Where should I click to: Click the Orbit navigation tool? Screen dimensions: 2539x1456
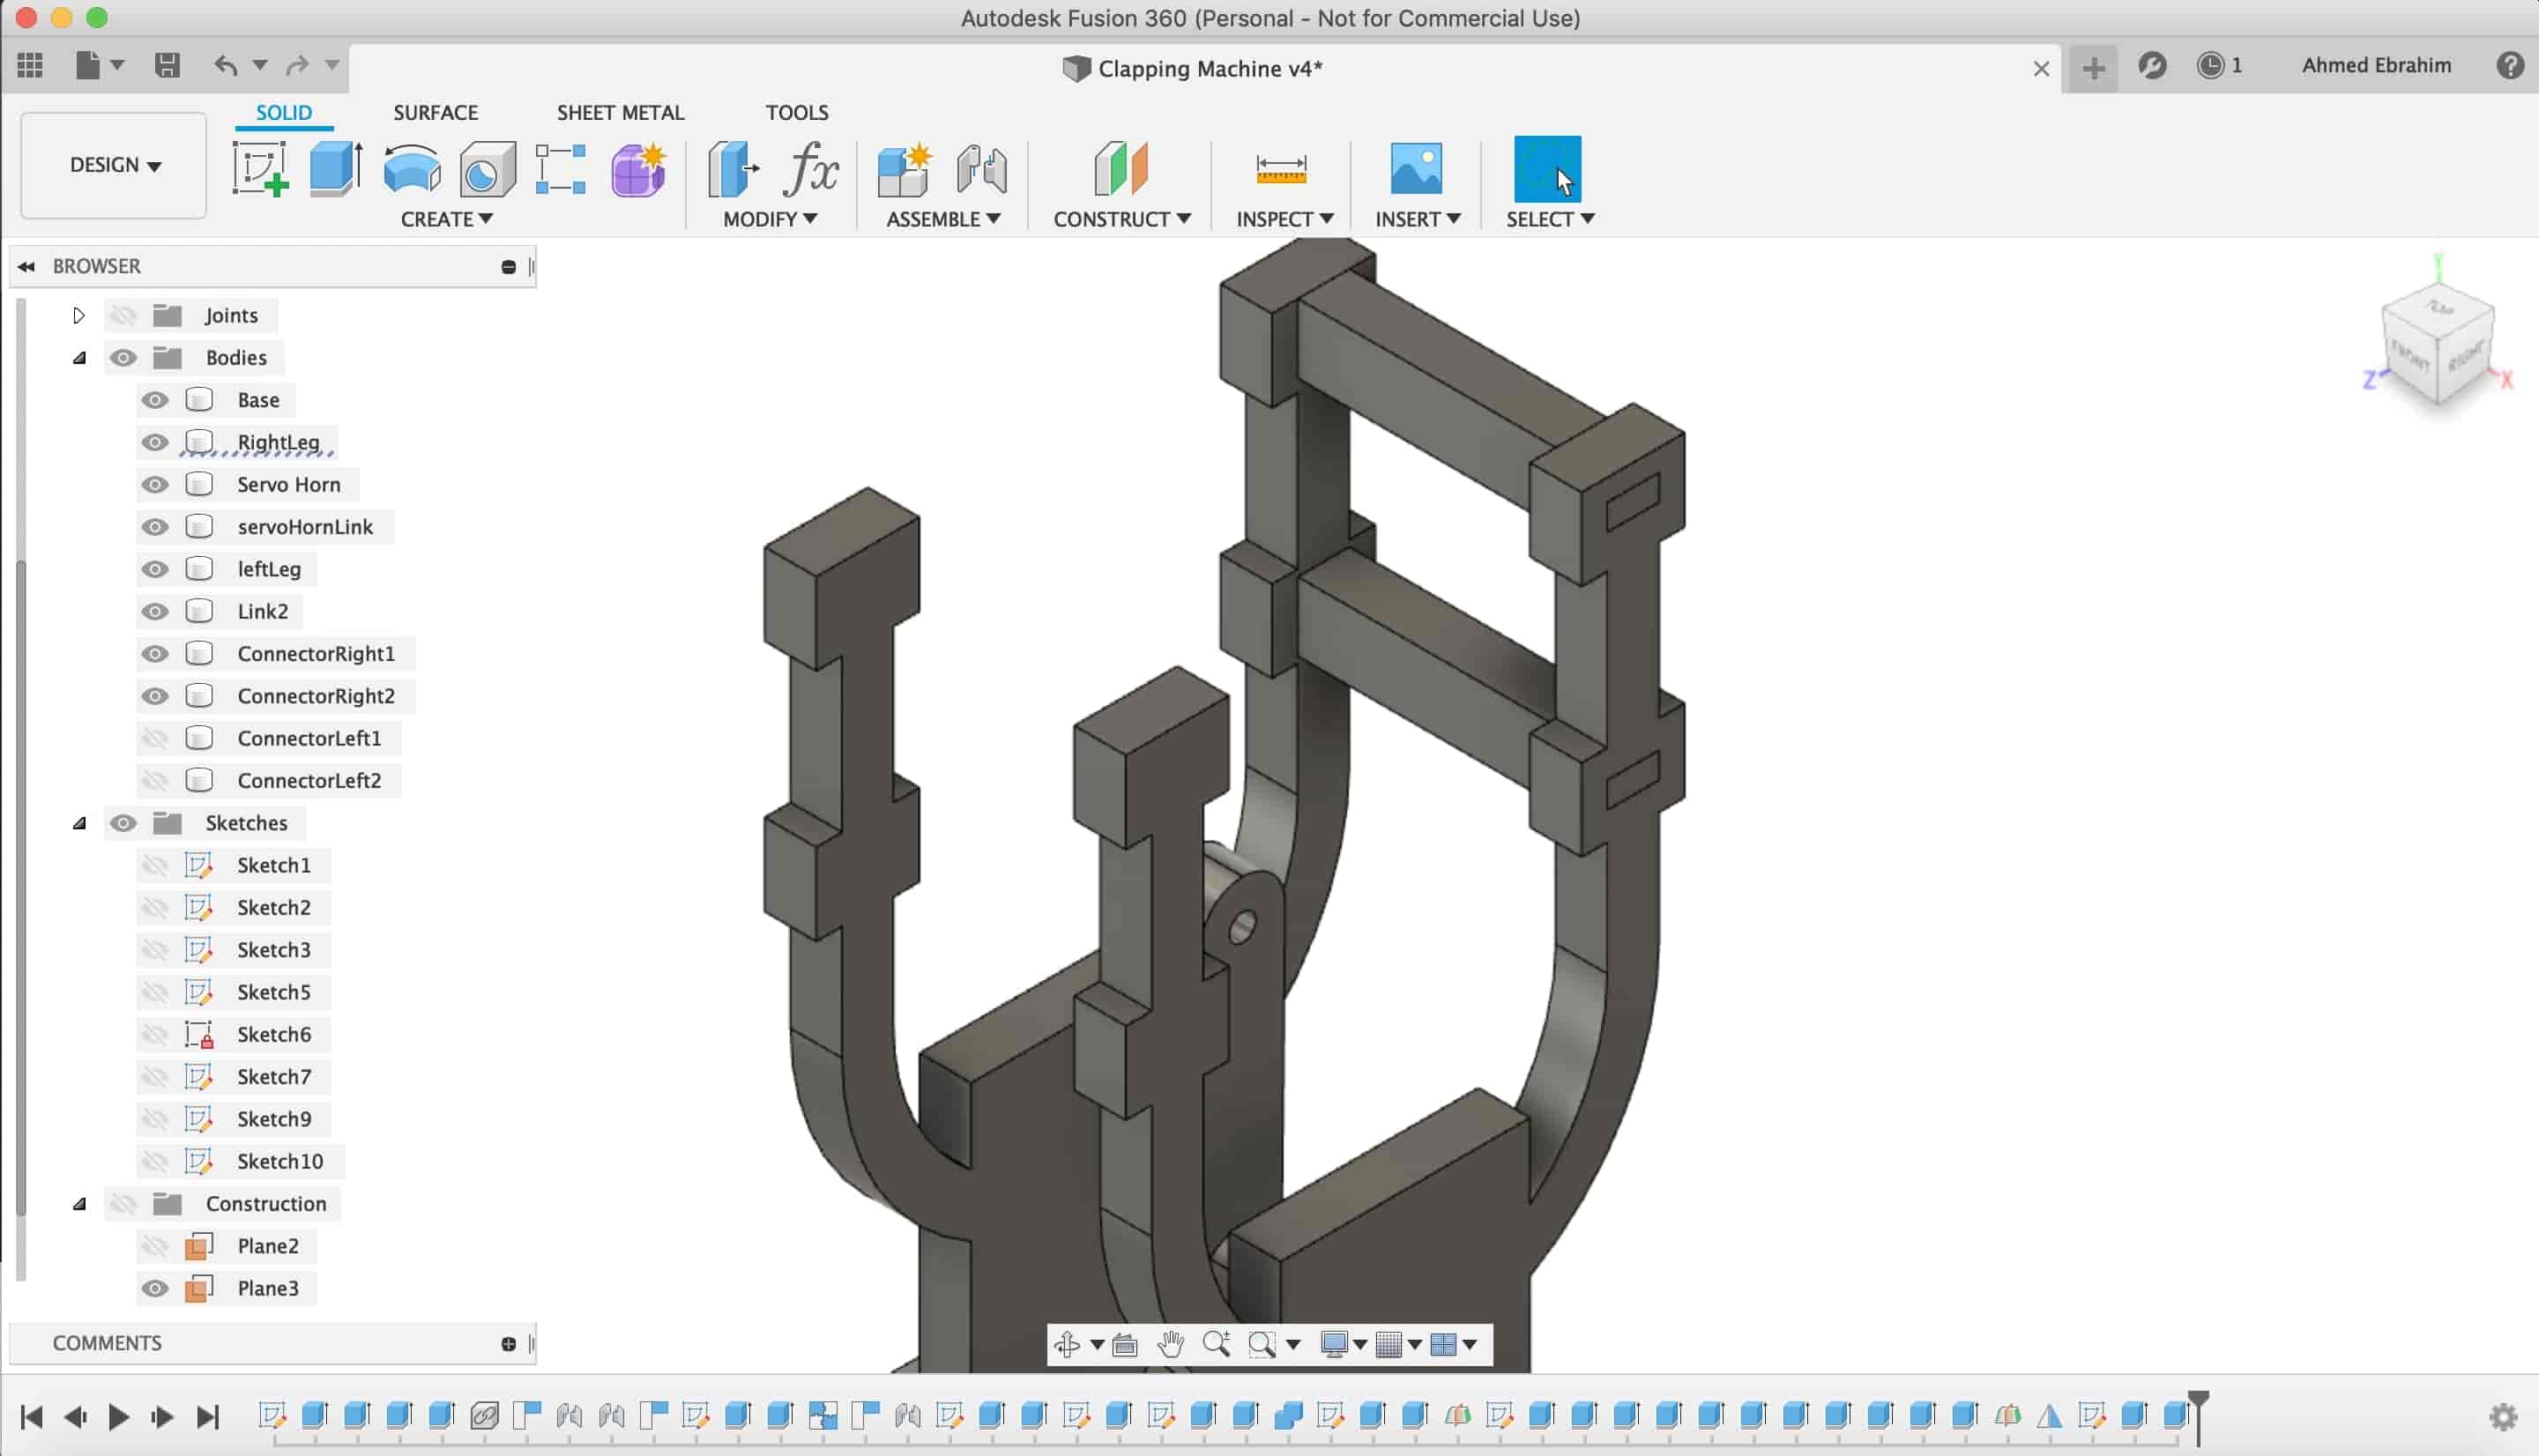tap(1067, 1344)
